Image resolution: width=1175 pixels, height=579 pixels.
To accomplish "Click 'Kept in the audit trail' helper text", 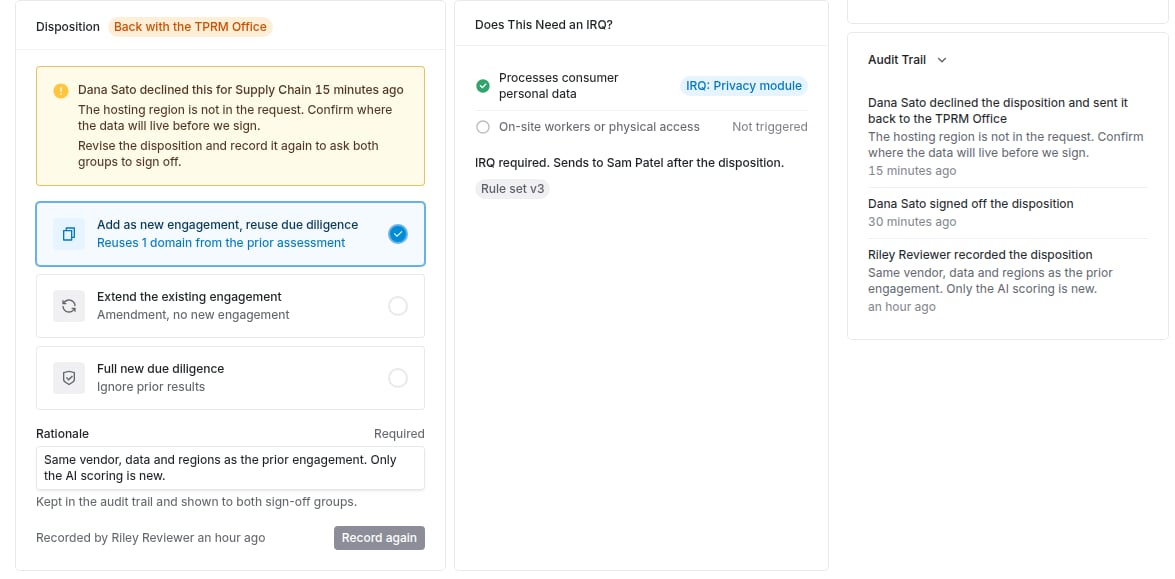I will click(x=196, y=502).
